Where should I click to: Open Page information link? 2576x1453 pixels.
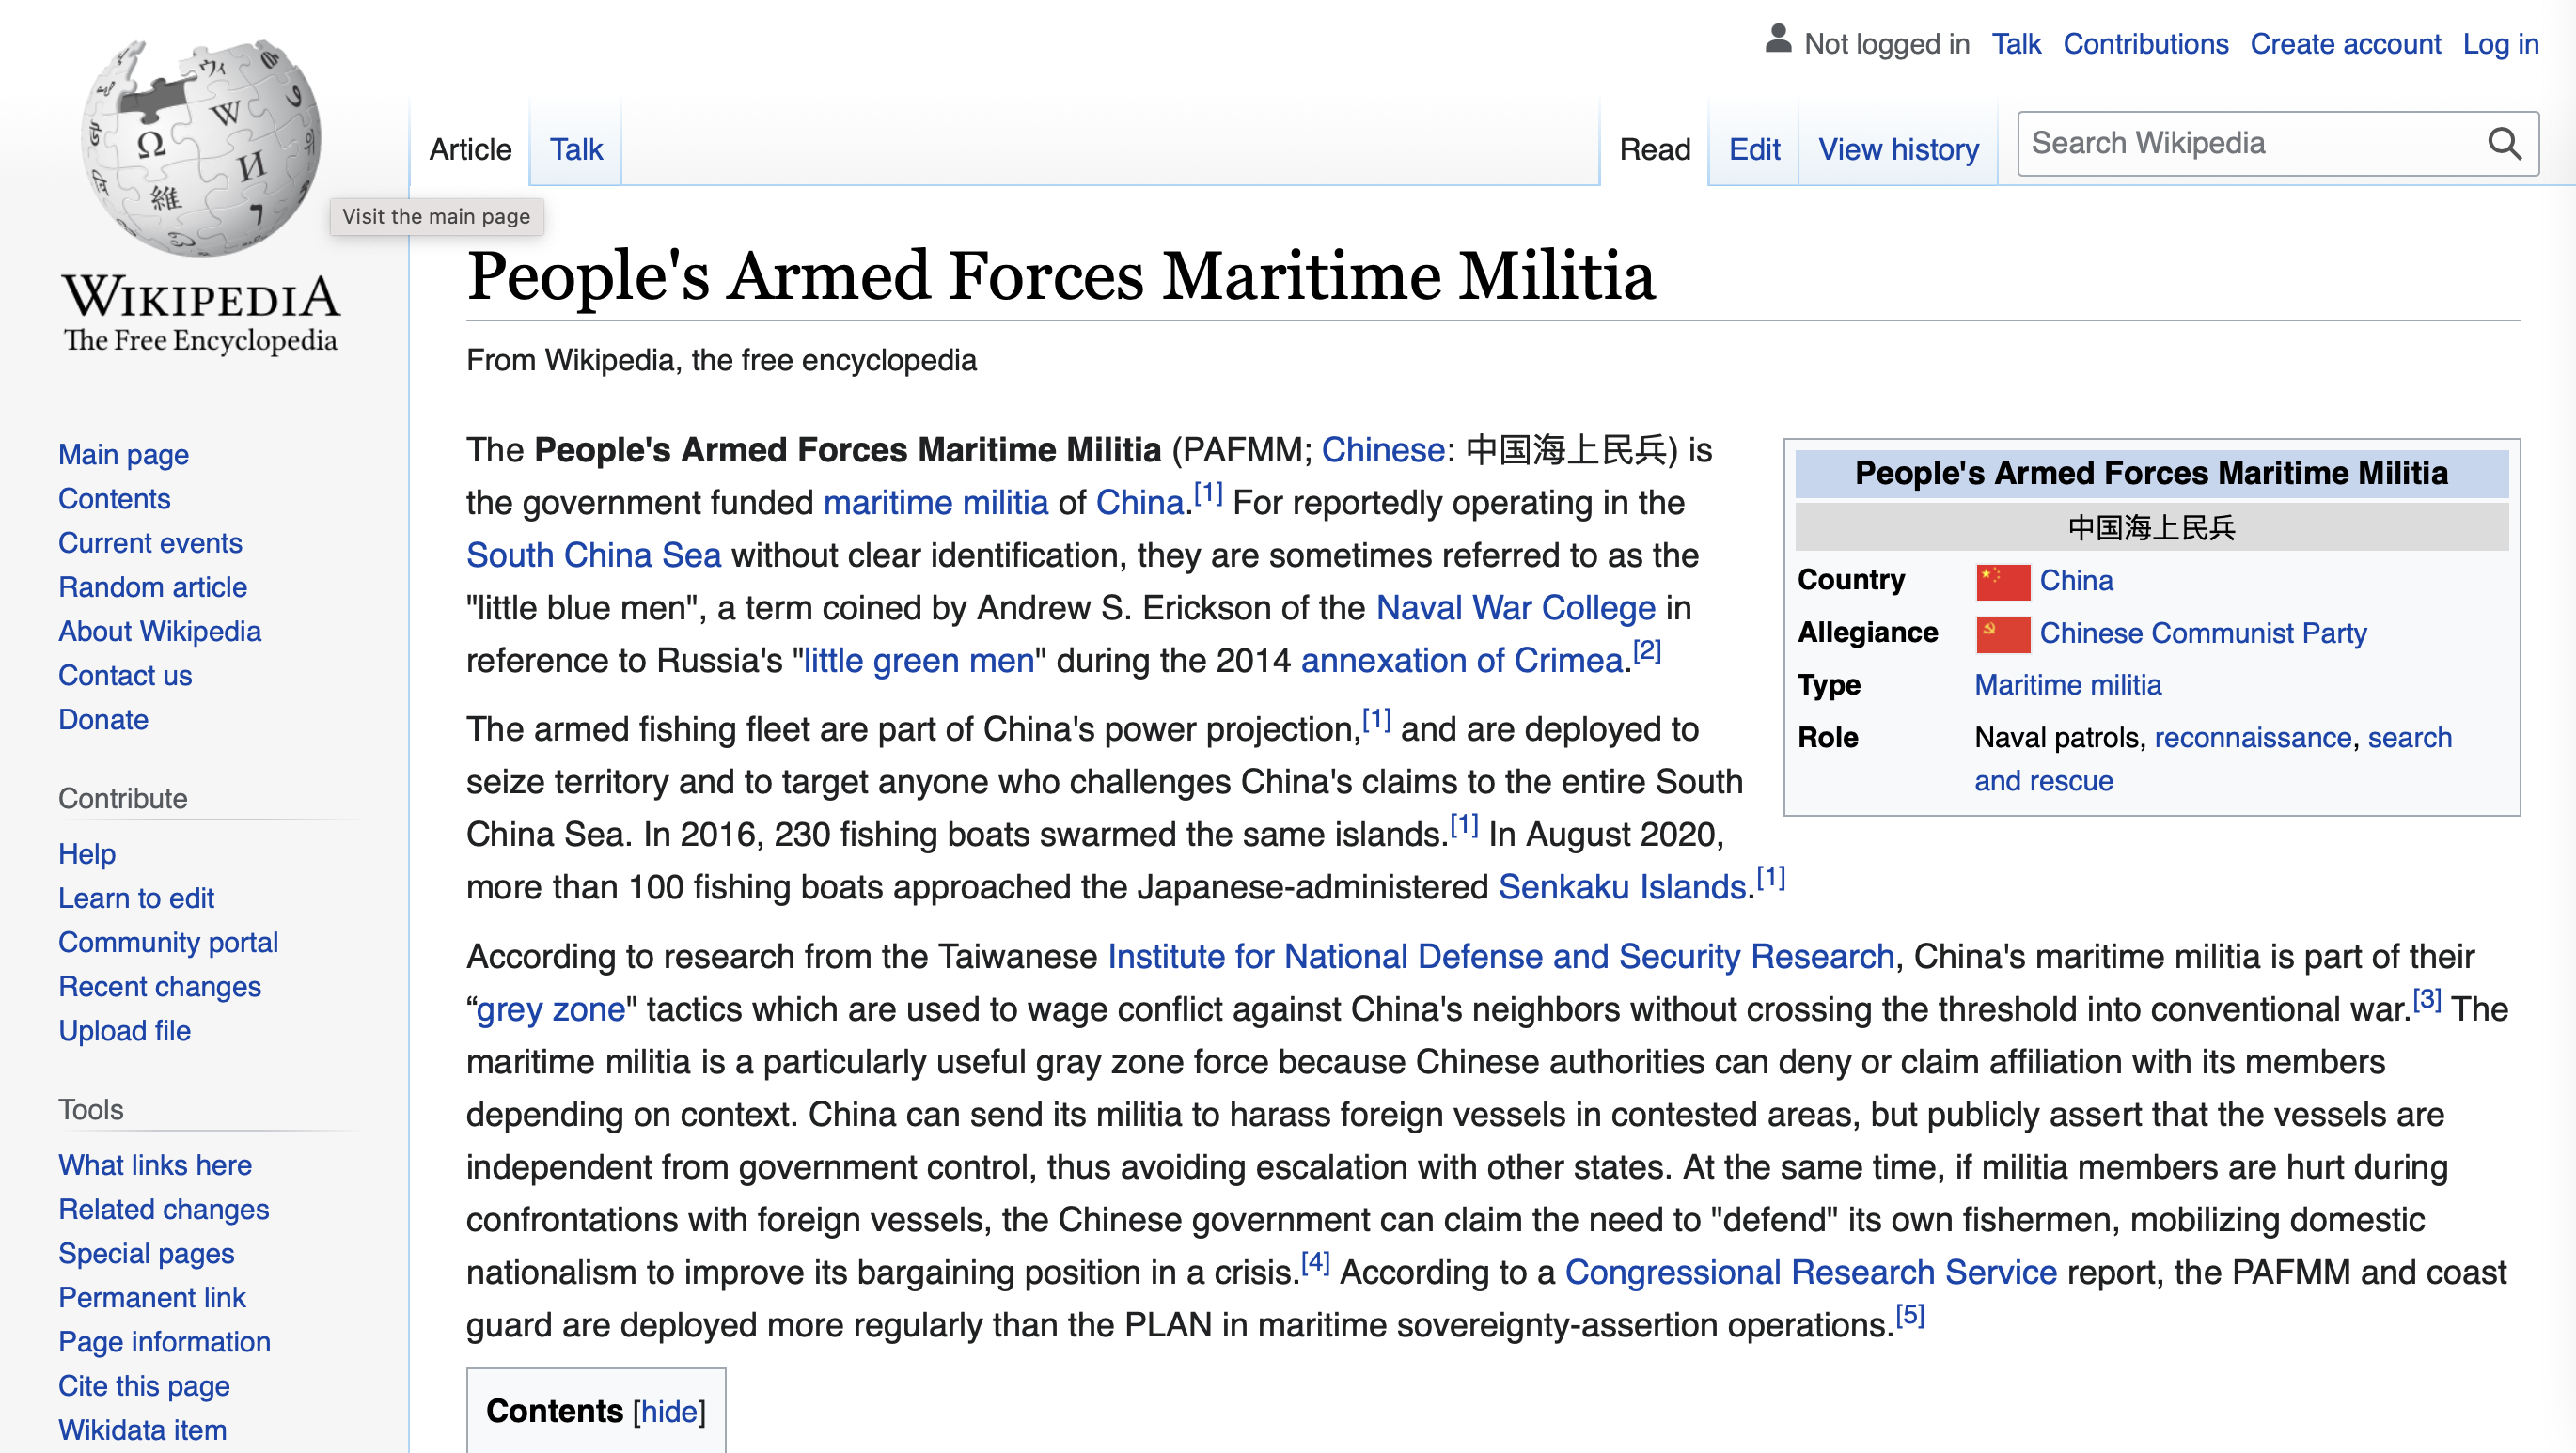click(164, 1341)
